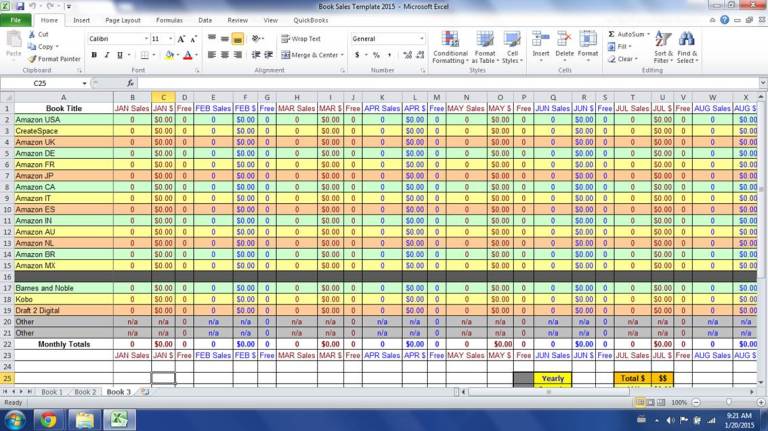This screenshot has height=431, width=768.
Task: Toggle Italic formatting
Action: [x=106, y=55]
